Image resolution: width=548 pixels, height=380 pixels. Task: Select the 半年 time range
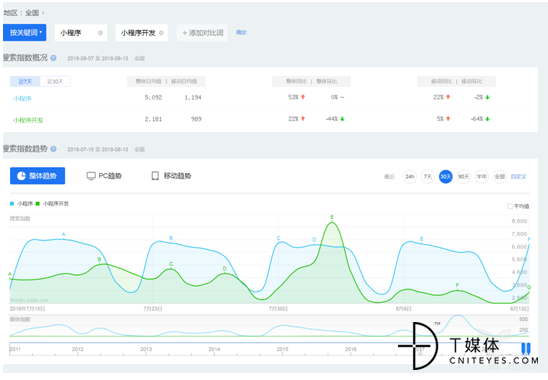[x=482, y=177]
